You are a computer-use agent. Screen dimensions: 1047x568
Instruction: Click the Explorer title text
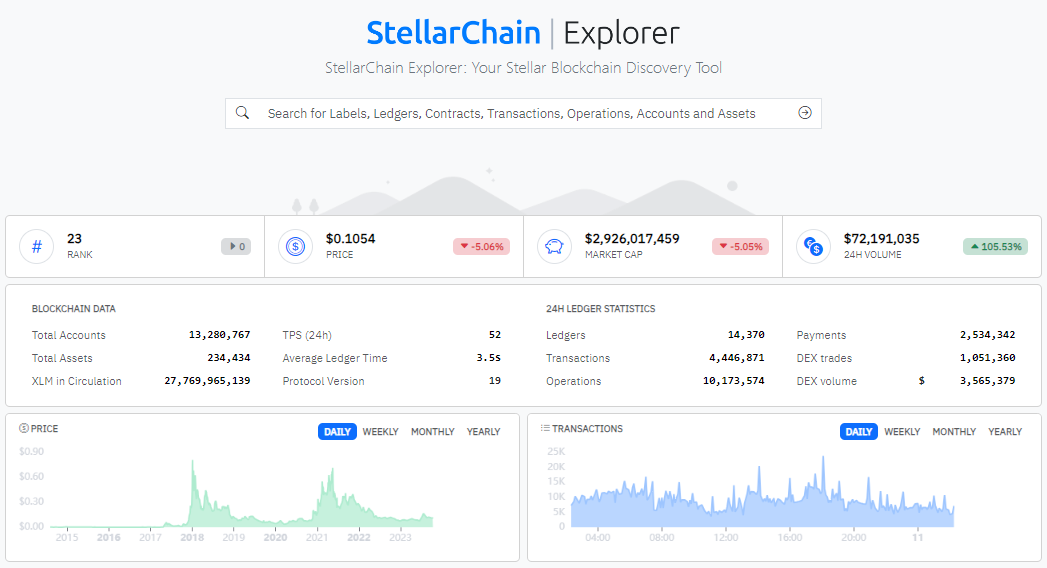click(x=622, y=33)
